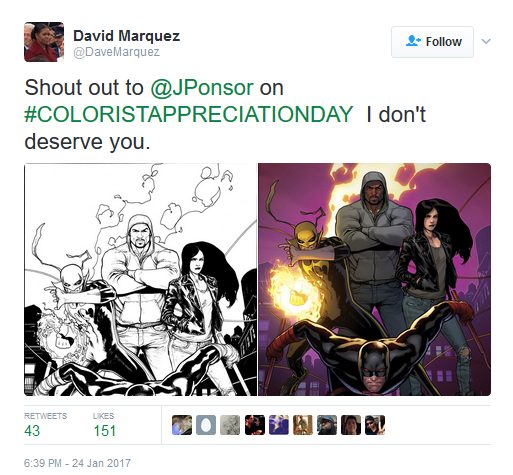Open the fifth liker avatar in purple
Screen dimensions: 513x475
click(x=279, y=425)
